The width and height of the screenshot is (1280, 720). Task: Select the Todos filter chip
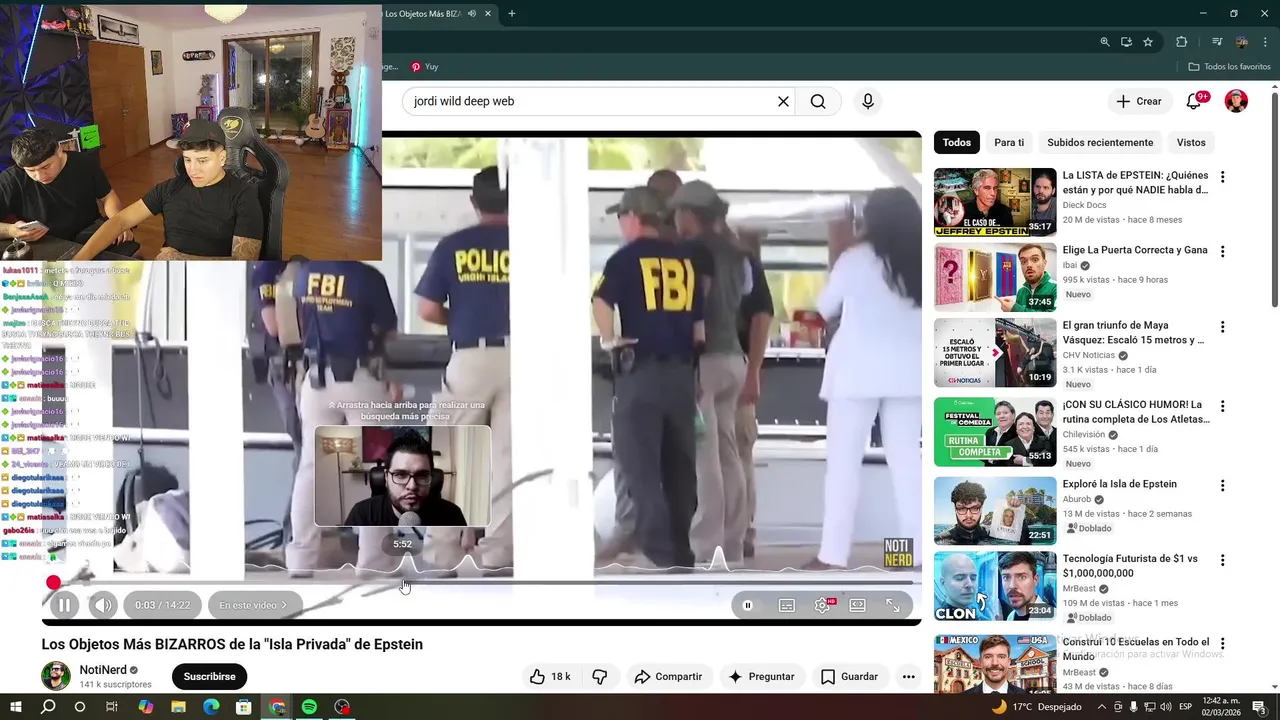[957, 142]
